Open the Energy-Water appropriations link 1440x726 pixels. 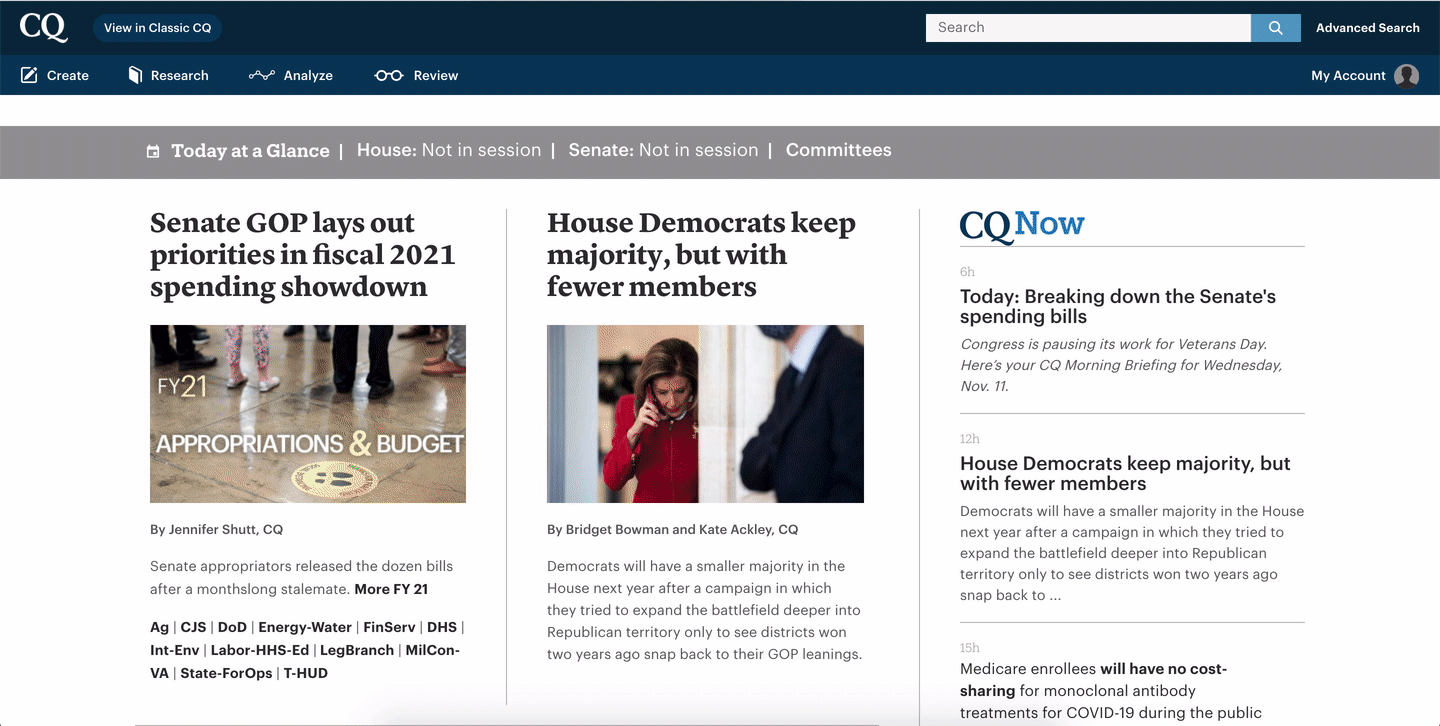pyautogui.click(x=305, y=627)
